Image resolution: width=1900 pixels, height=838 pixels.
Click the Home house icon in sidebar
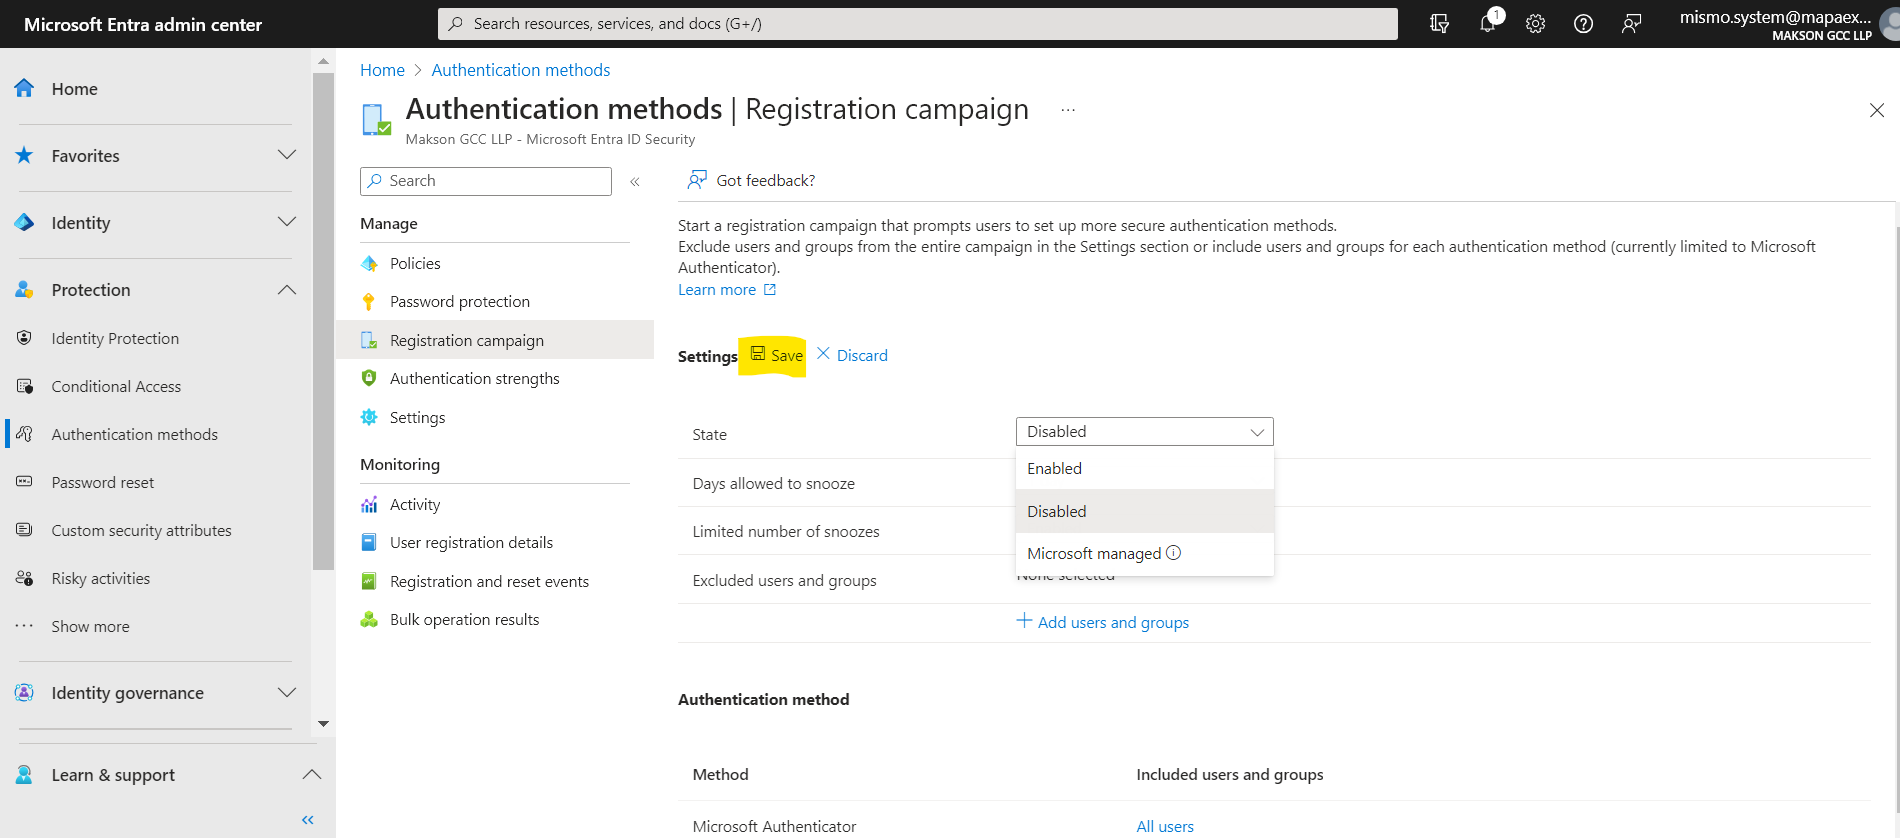(25, 88)
